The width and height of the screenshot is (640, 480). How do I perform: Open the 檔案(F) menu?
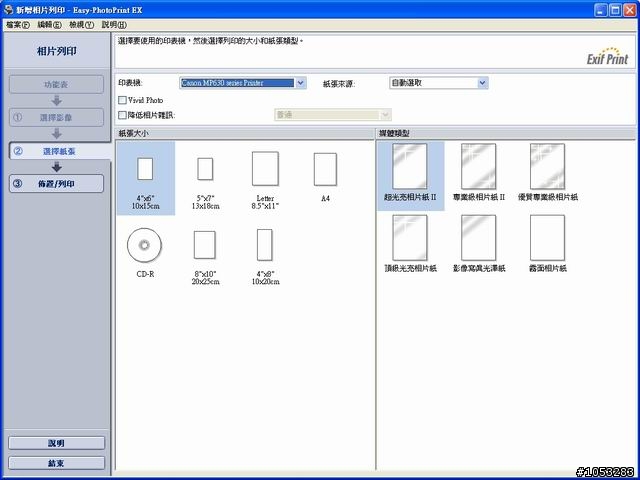coord(18,25)
